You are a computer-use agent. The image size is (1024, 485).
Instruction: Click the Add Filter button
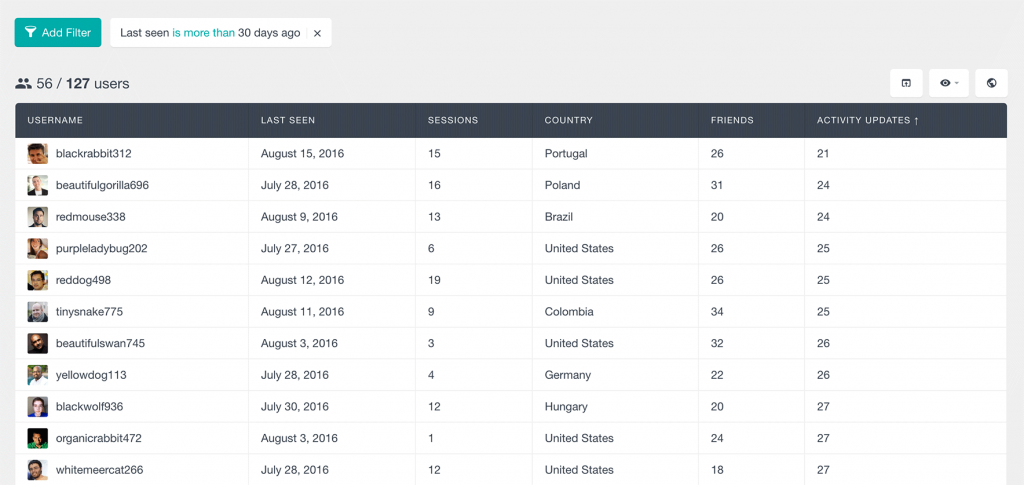click(58, 33)
